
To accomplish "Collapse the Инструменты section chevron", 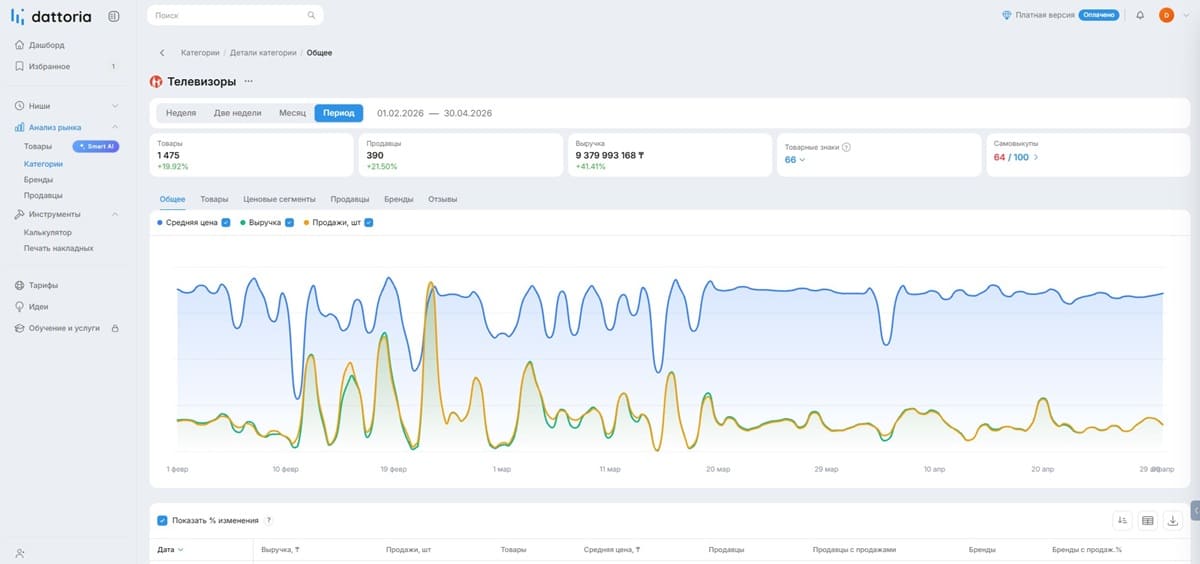I will 115,214.
